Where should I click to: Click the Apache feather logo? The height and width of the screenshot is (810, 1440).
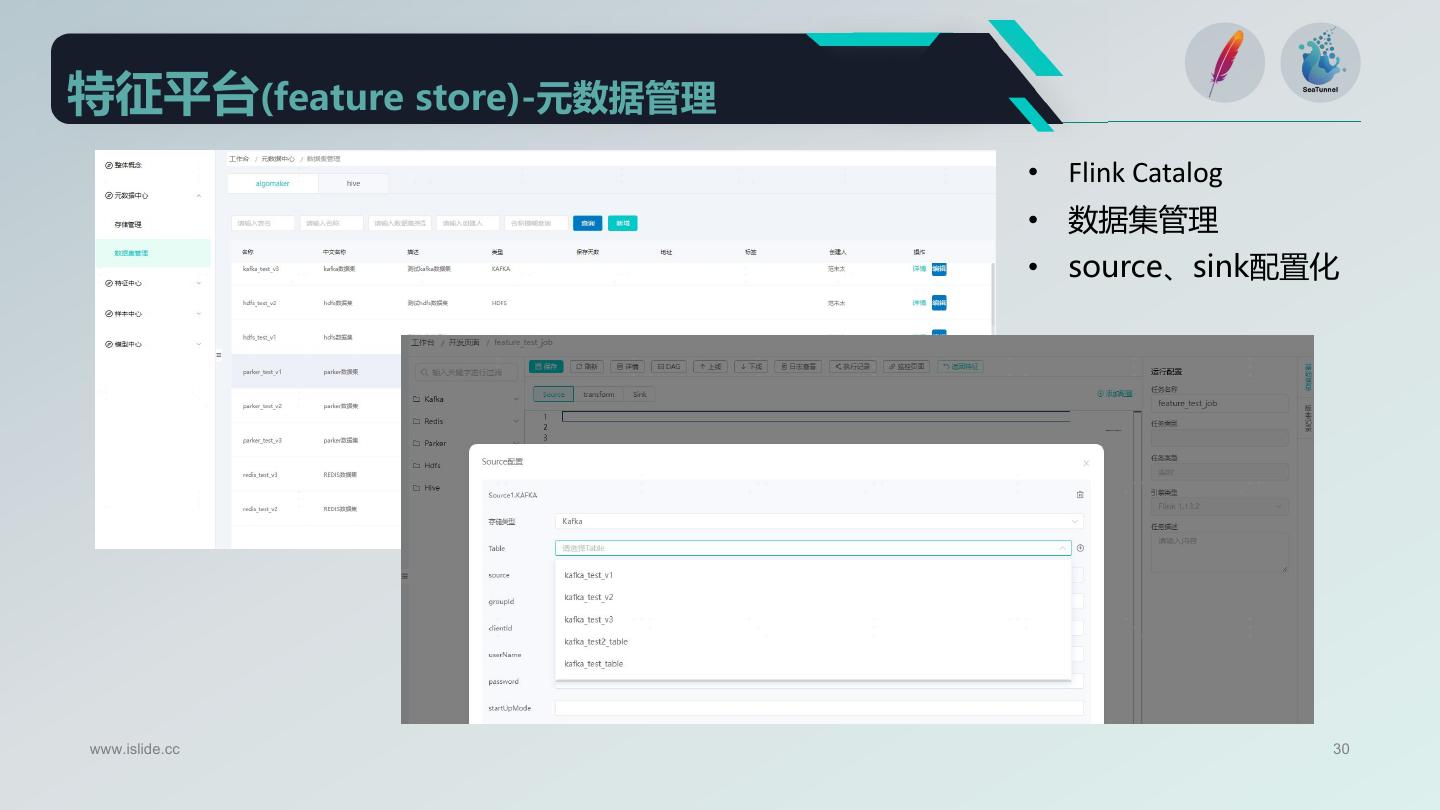1224,63
